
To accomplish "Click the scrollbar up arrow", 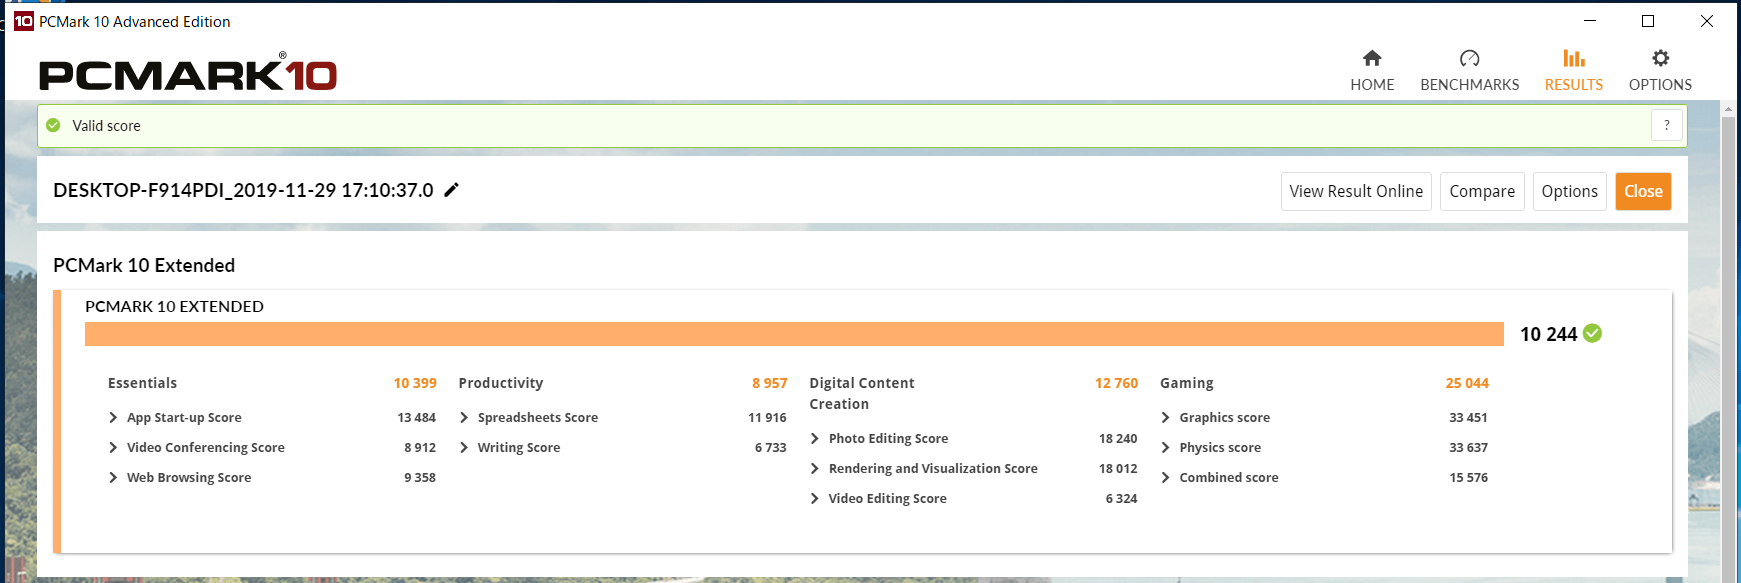I will pyautogui.click(x=1728, y=108).
